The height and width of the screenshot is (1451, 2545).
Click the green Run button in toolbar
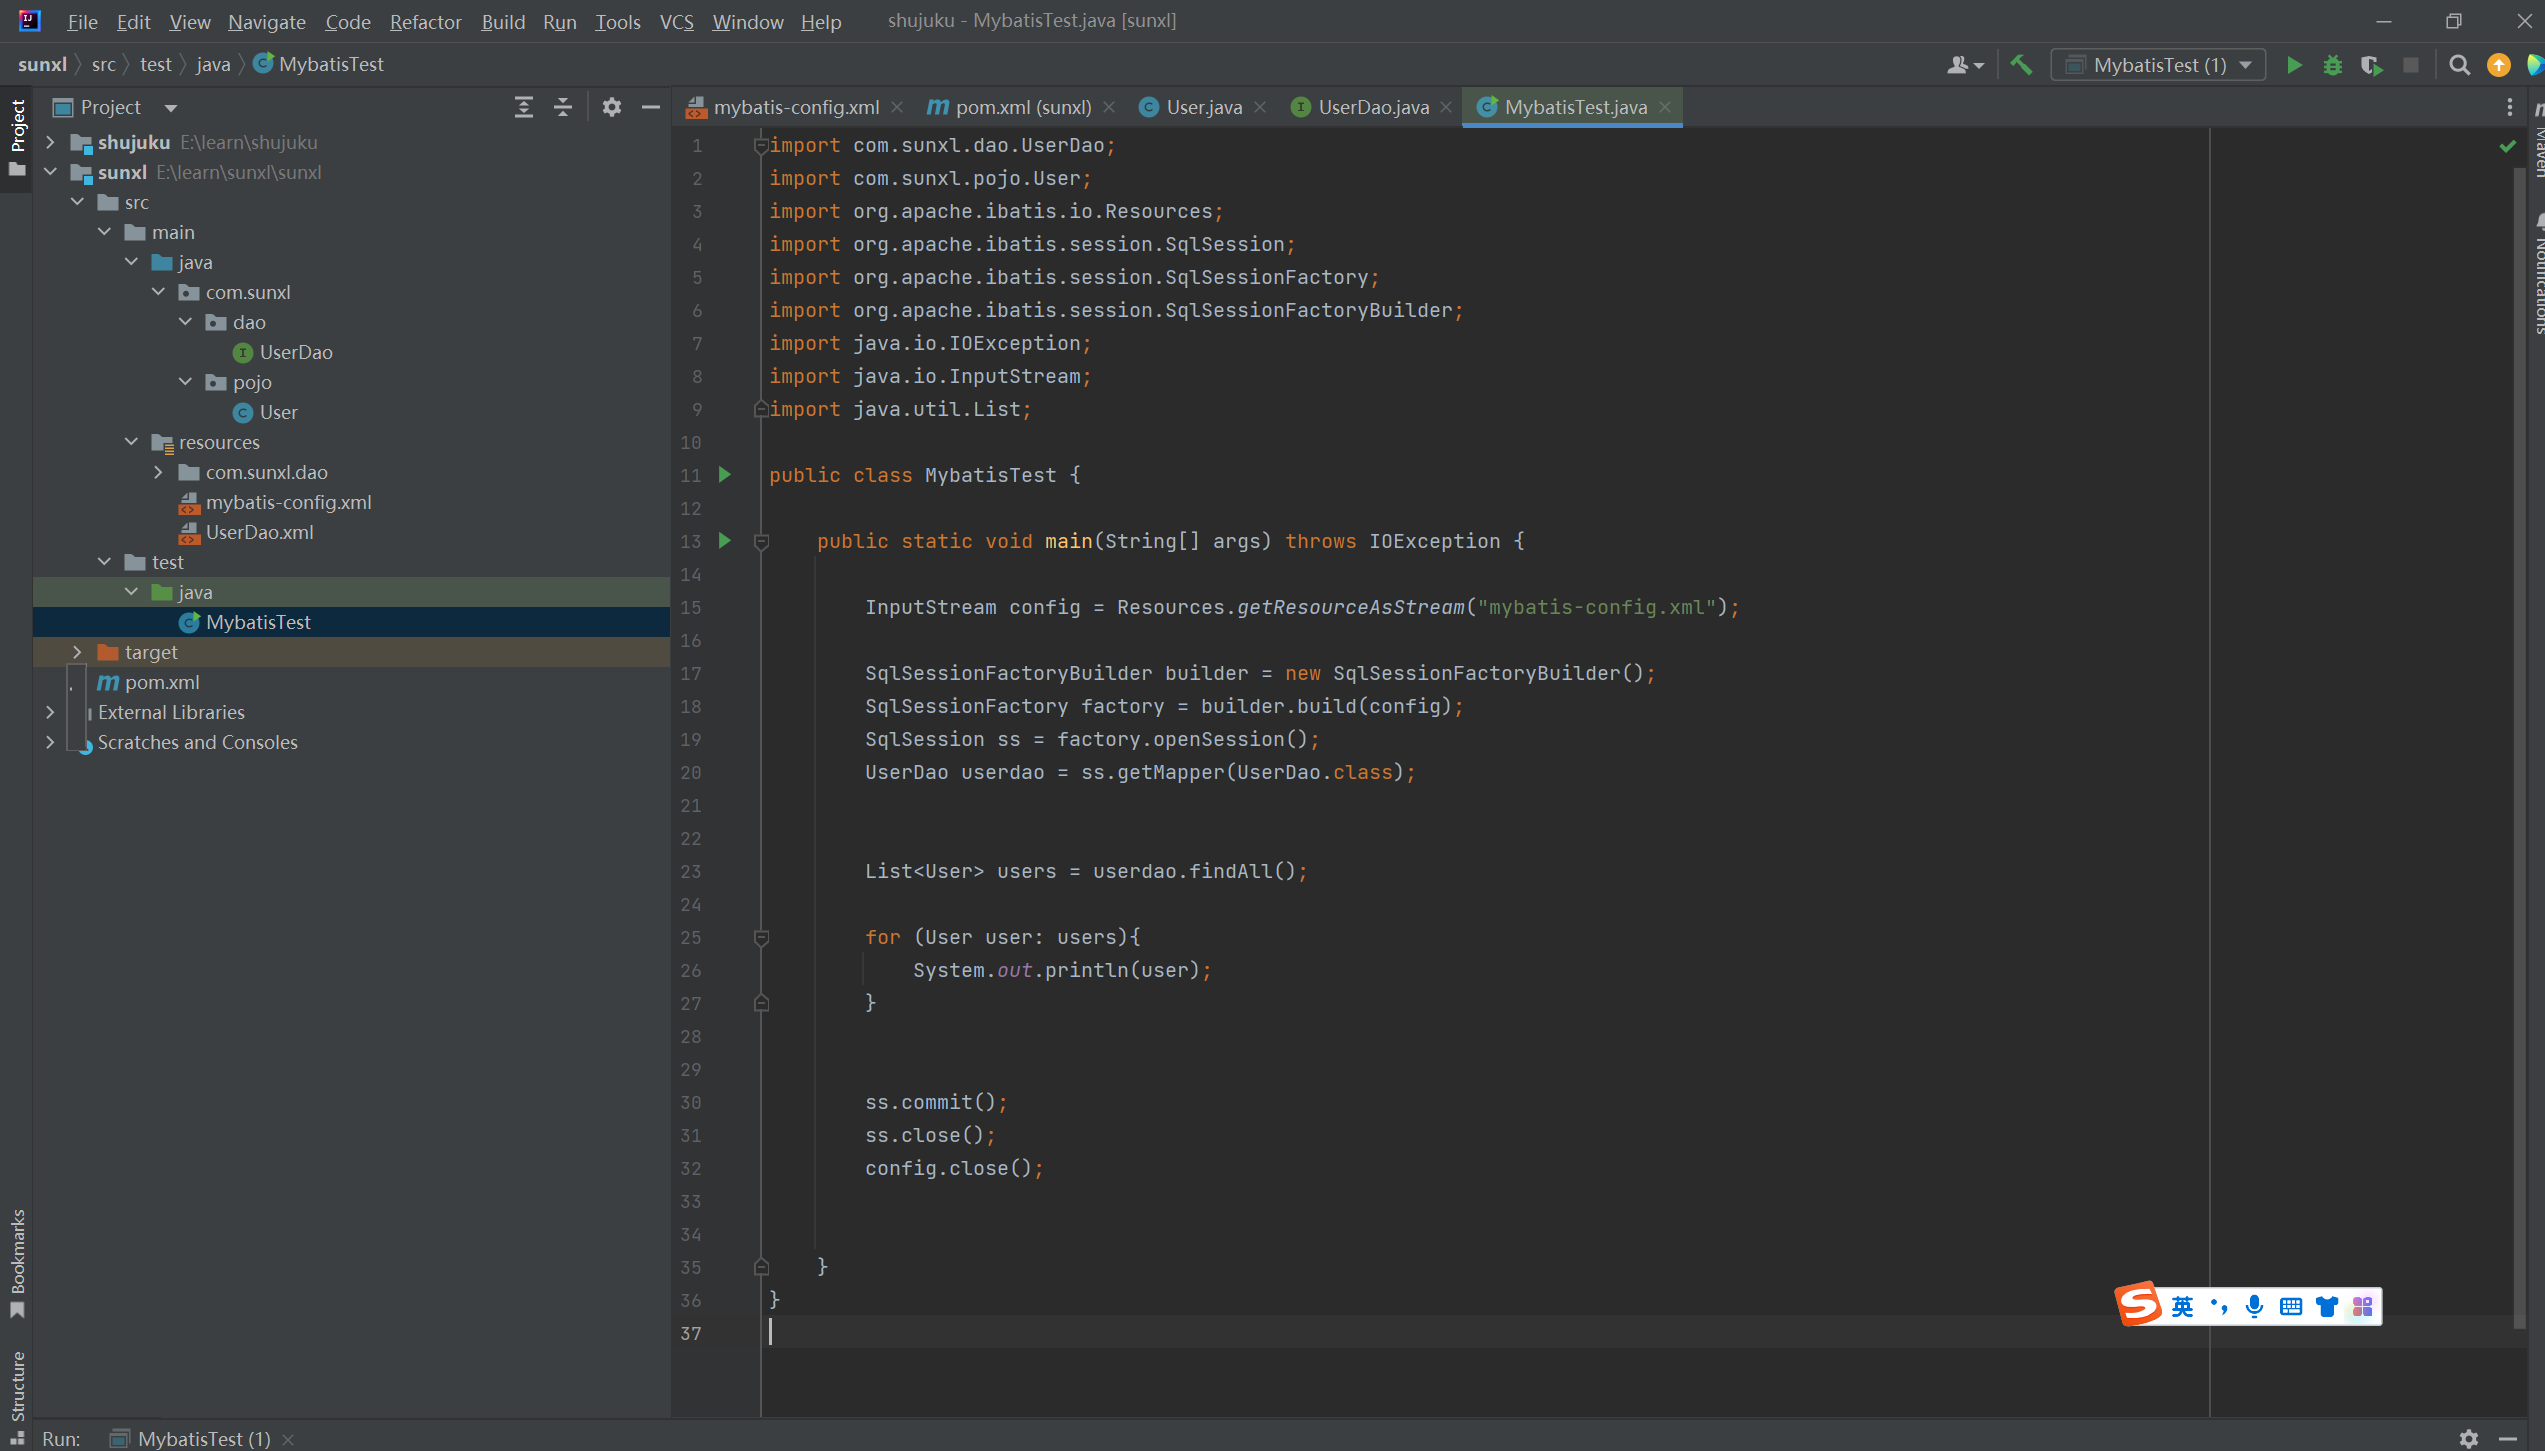click(x=2294, y=66)
